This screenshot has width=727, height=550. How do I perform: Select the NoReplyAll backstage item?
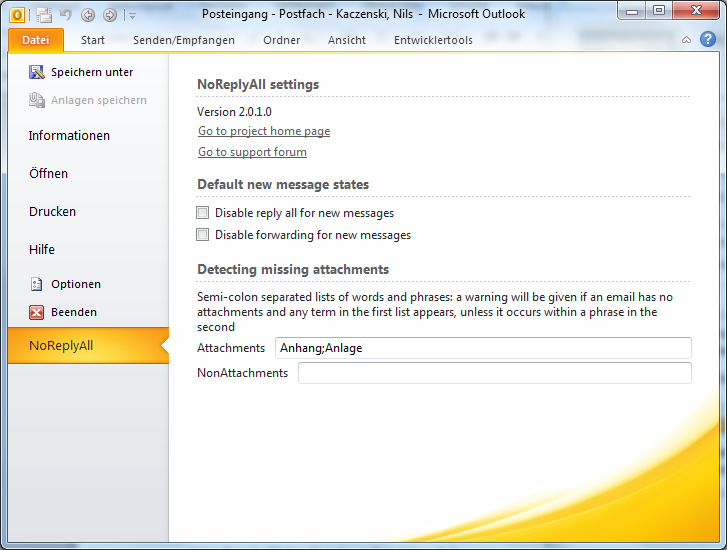tap(88, 345)
